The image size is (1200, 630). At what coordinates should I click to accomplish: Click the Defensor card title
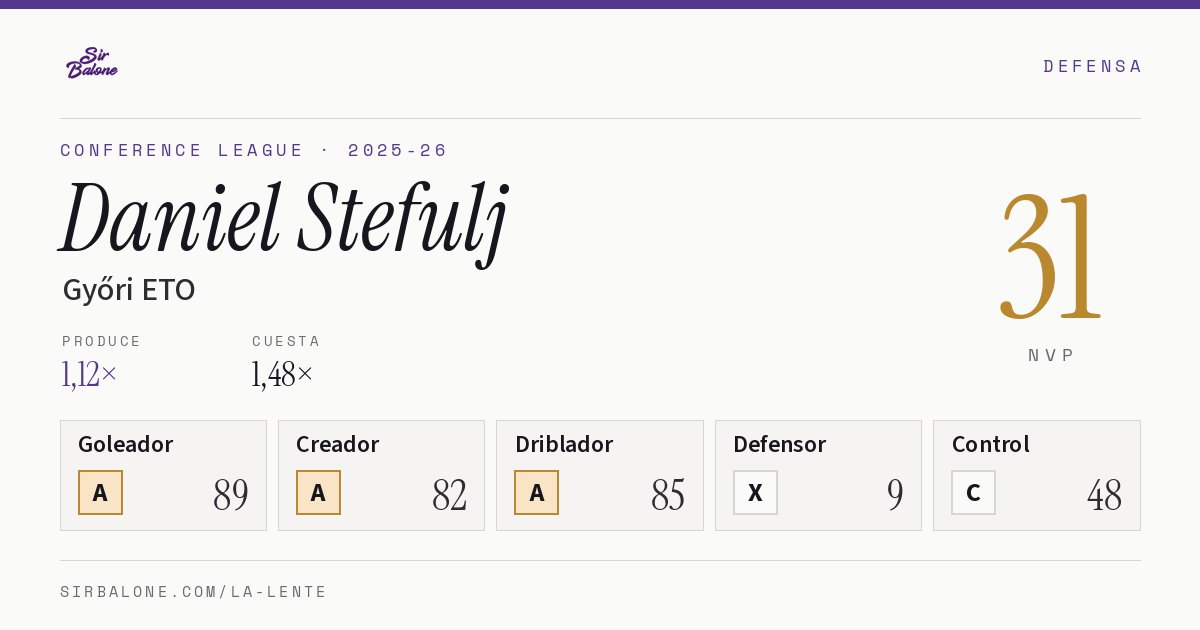(x=780, y=444)
